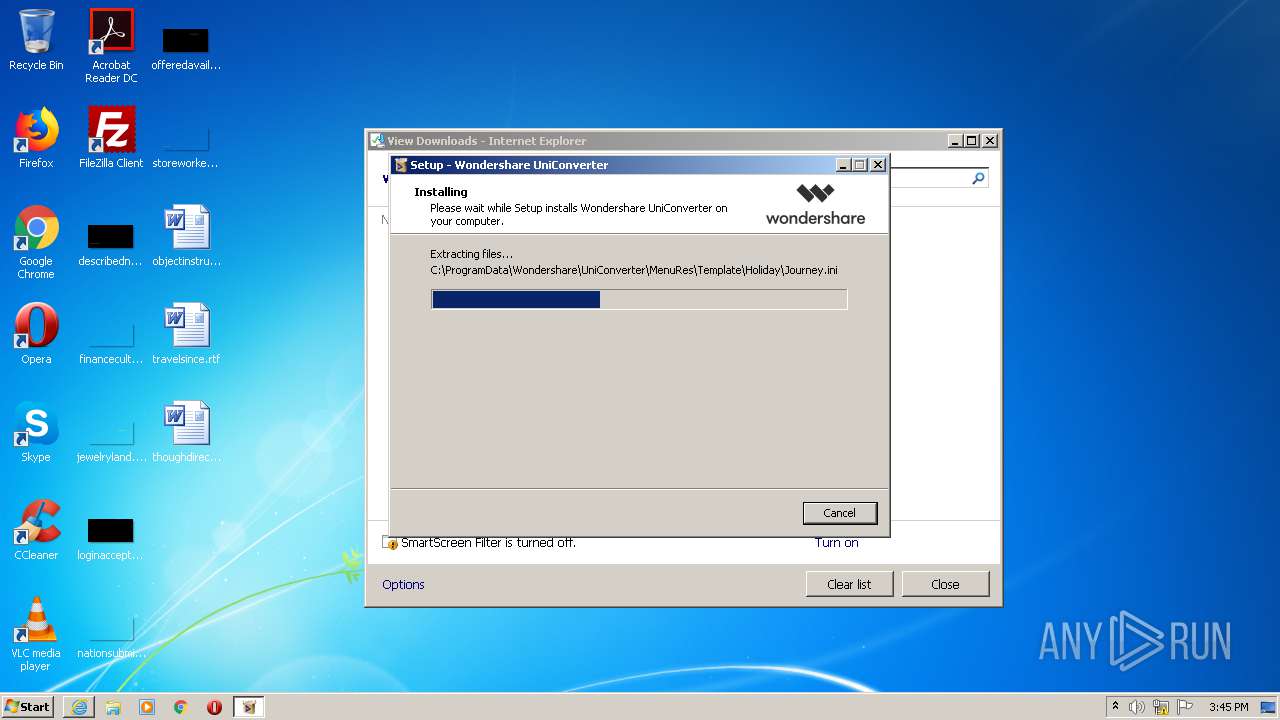1280x720 pixels.
Task: Minimize the Setup Wondershare UniConverter window
Action: tap(843, 165)
